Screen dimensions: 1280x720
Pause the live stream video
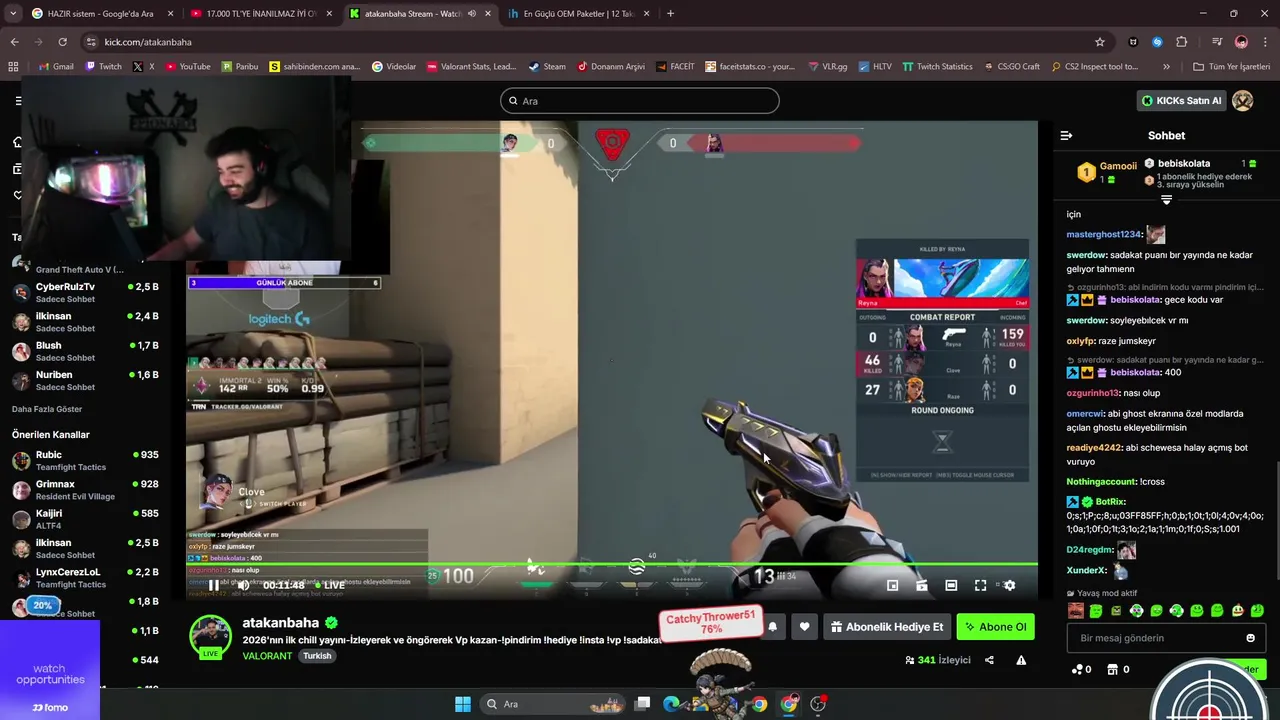point(213,585)
